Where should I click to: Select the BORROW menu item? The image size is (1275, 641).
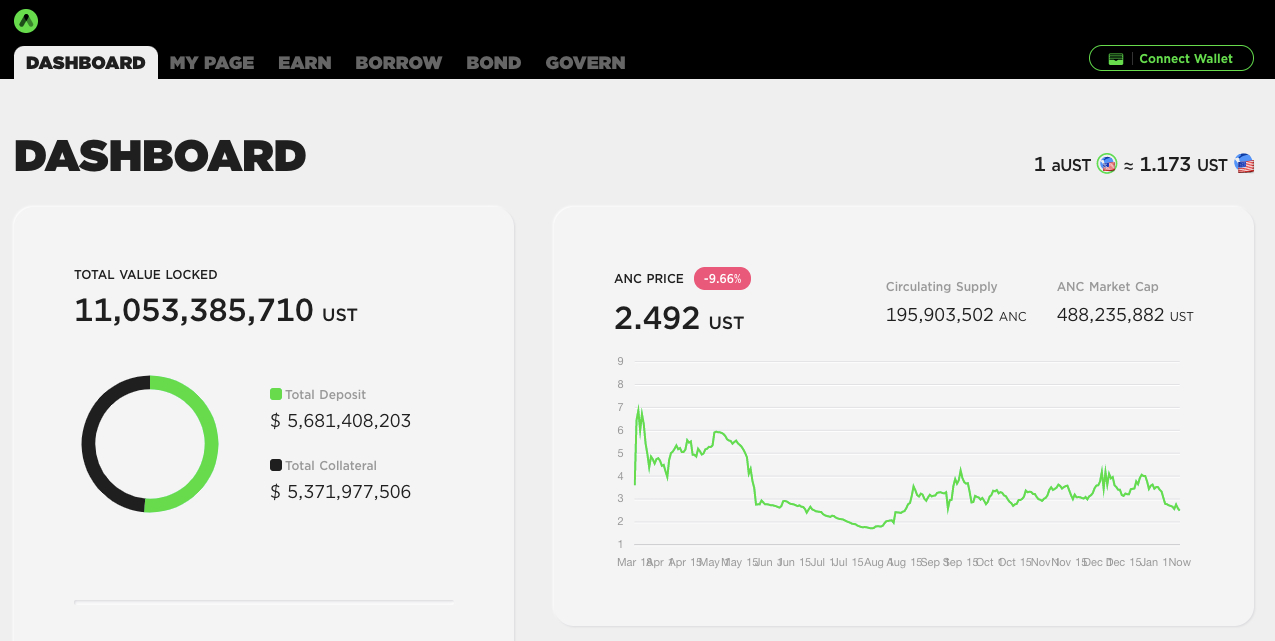pyautogui.click(x=398, y=62)
